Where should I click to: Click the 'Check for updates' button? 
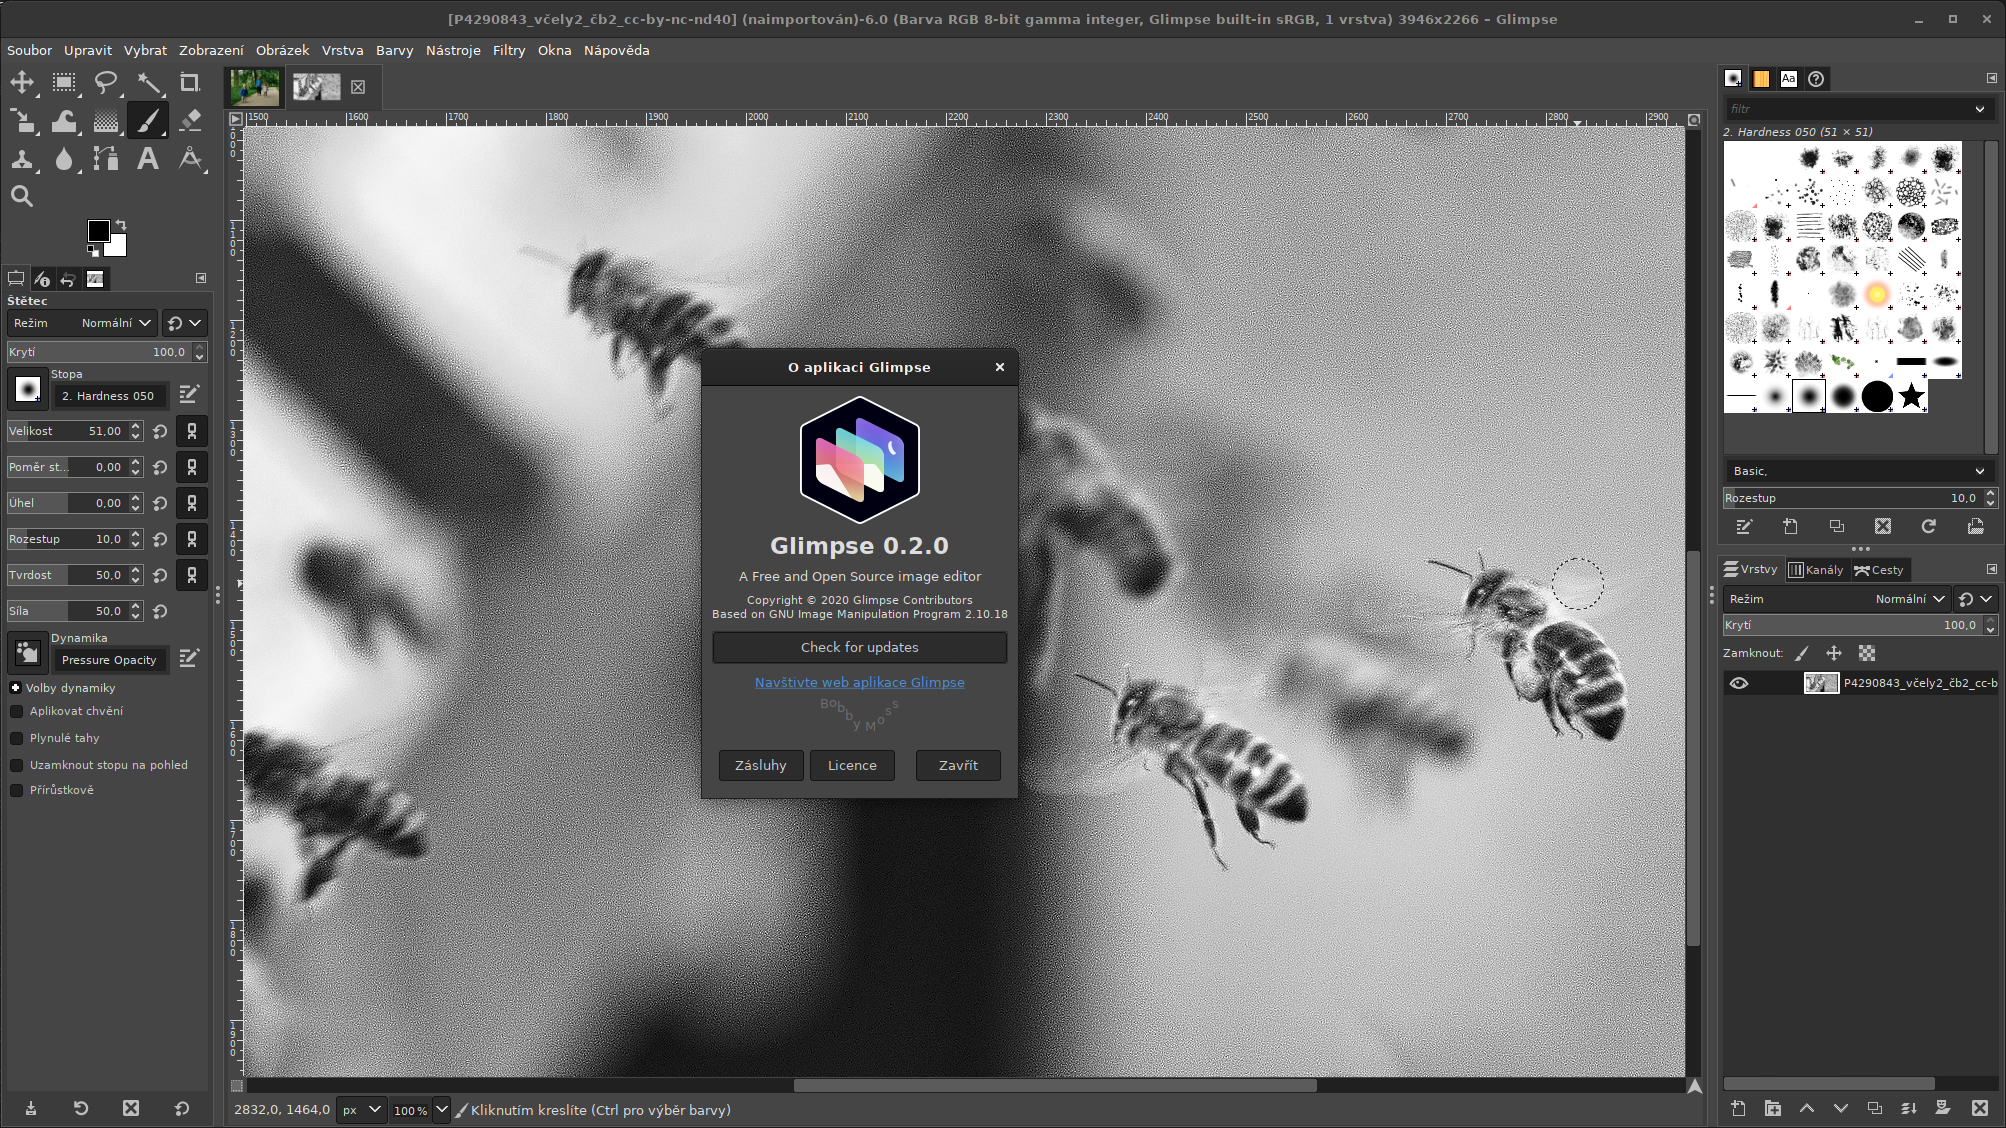tap(859, 647)
